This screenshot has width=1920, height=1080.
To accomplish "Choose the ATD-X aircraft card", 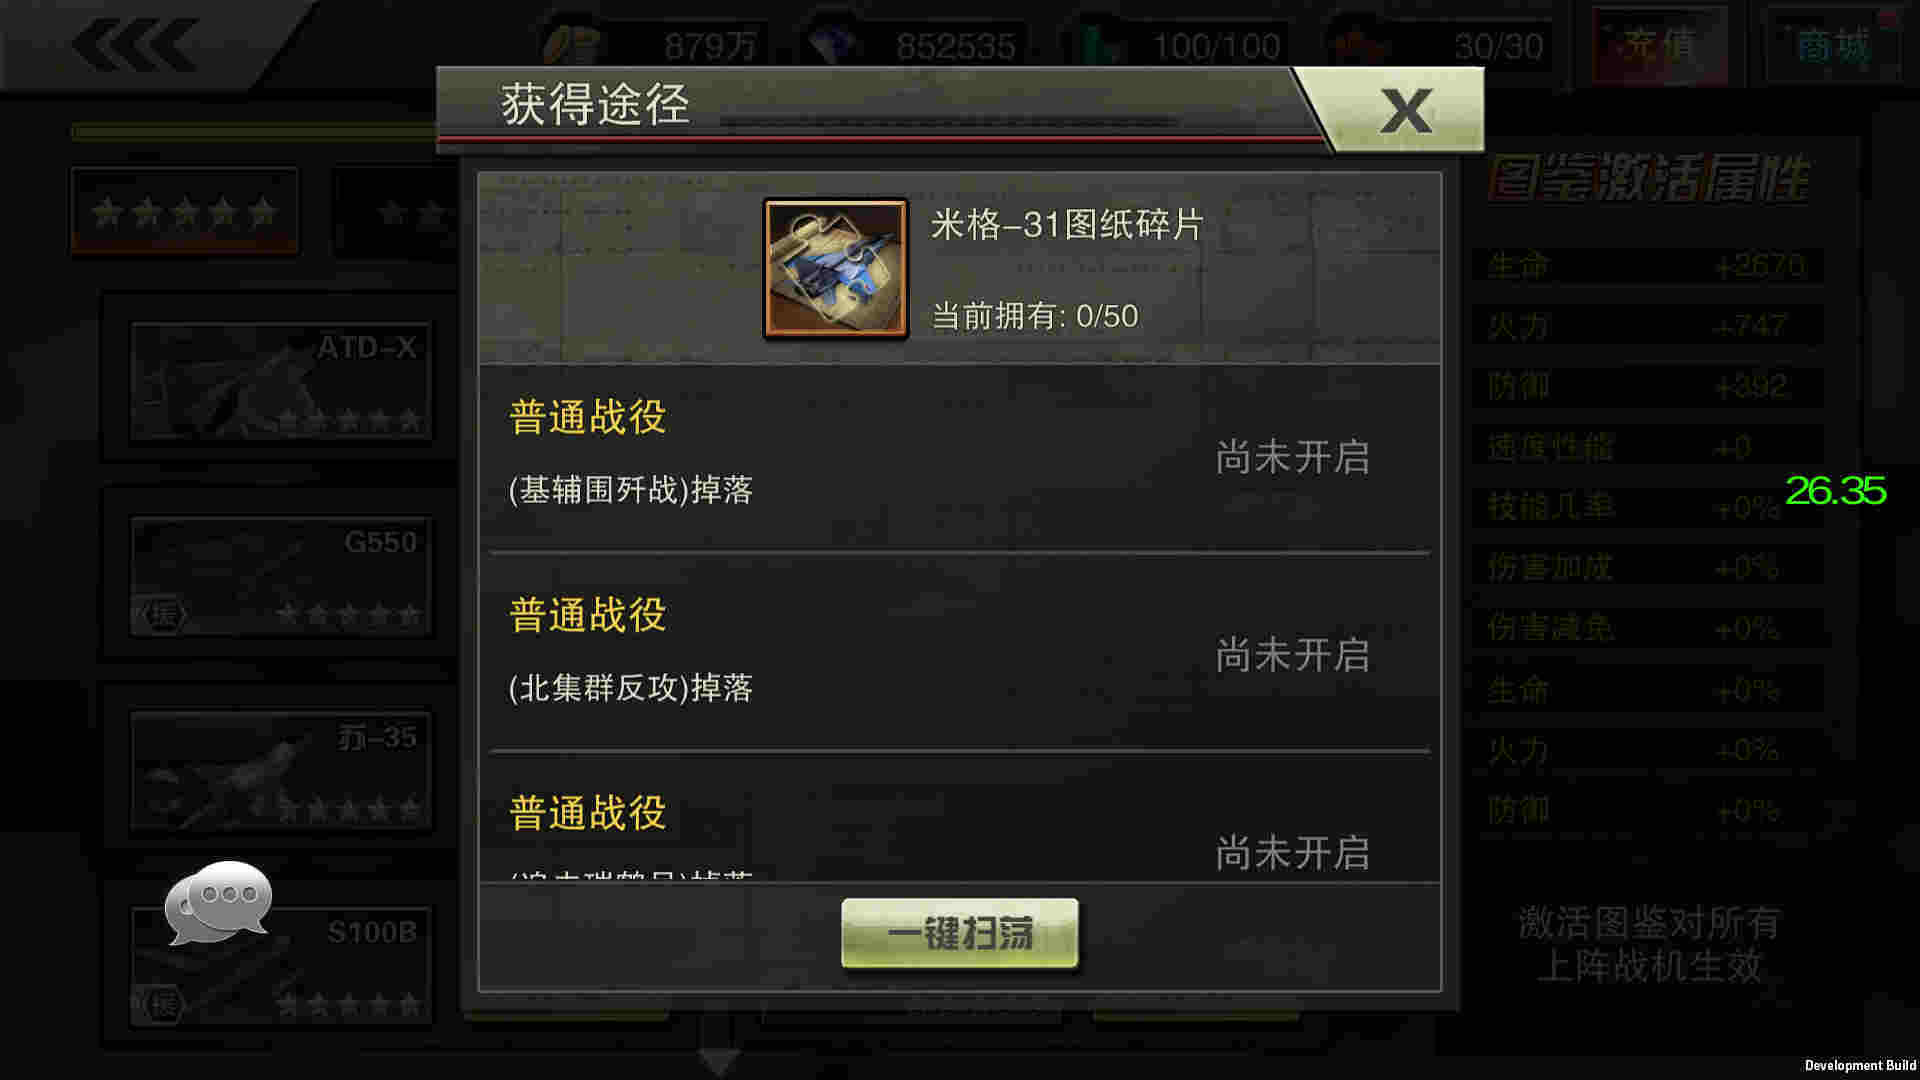I will (x=281, y=381).
